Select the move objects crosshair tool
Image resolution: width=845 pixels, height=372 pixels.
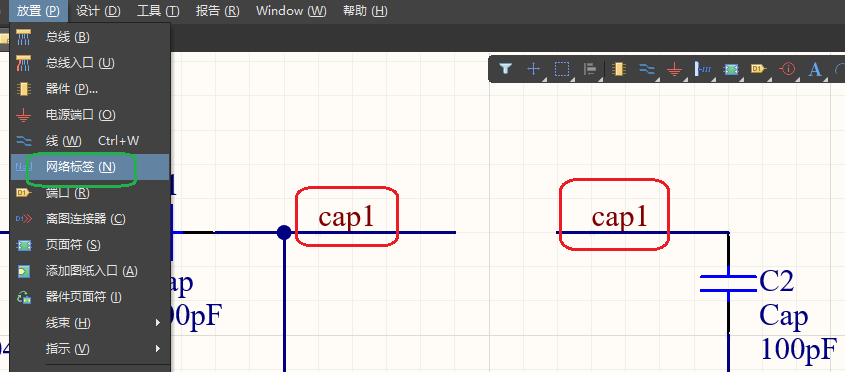click(533, 69)
